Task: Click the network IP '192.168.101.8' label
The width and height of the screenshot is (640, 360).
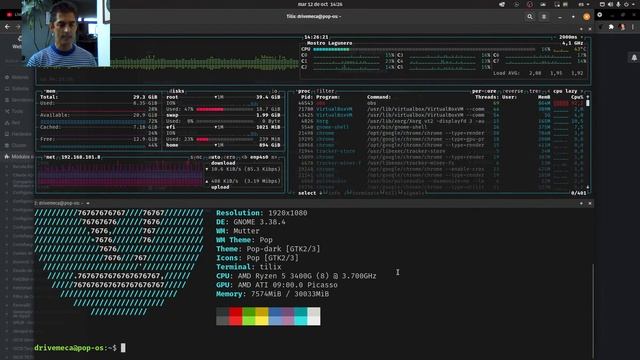Action: coord(80,157)
